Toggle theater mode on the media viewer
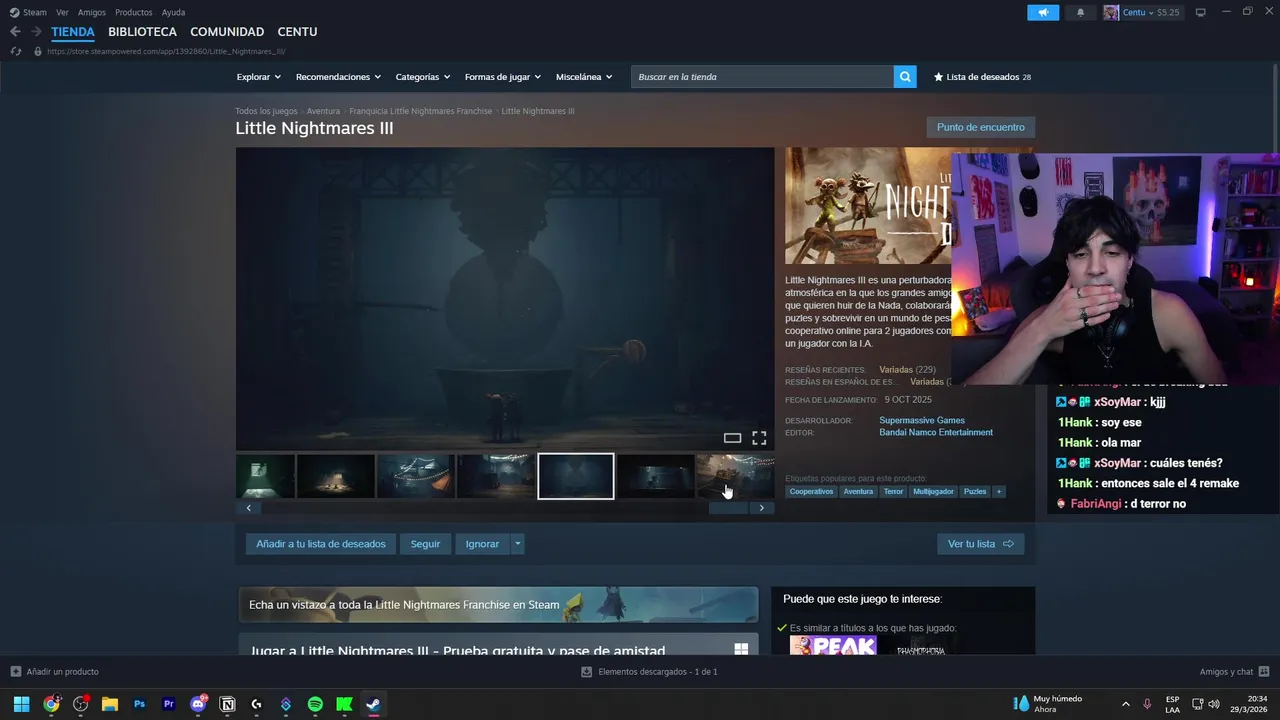1280x720 pixels. (x=732, y=438)
